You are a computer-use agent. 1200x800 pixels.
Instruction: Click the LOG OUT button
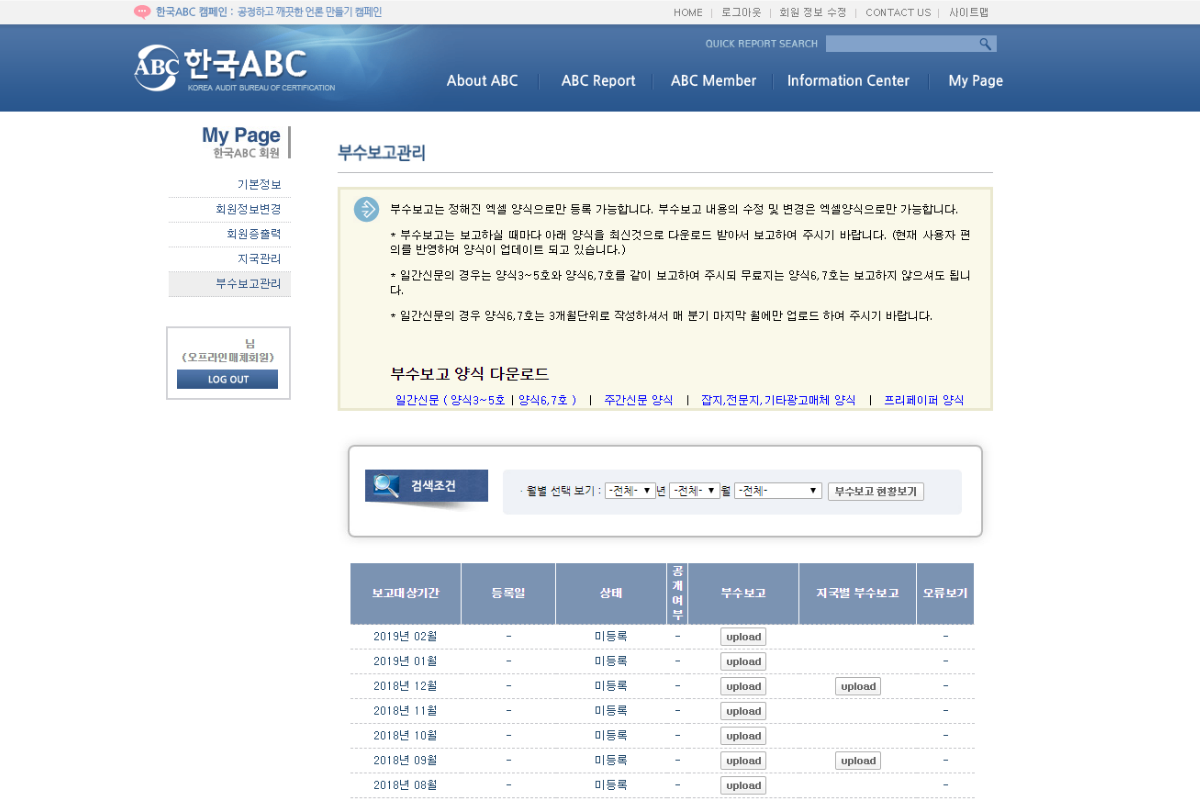click(x=228, y=380)
